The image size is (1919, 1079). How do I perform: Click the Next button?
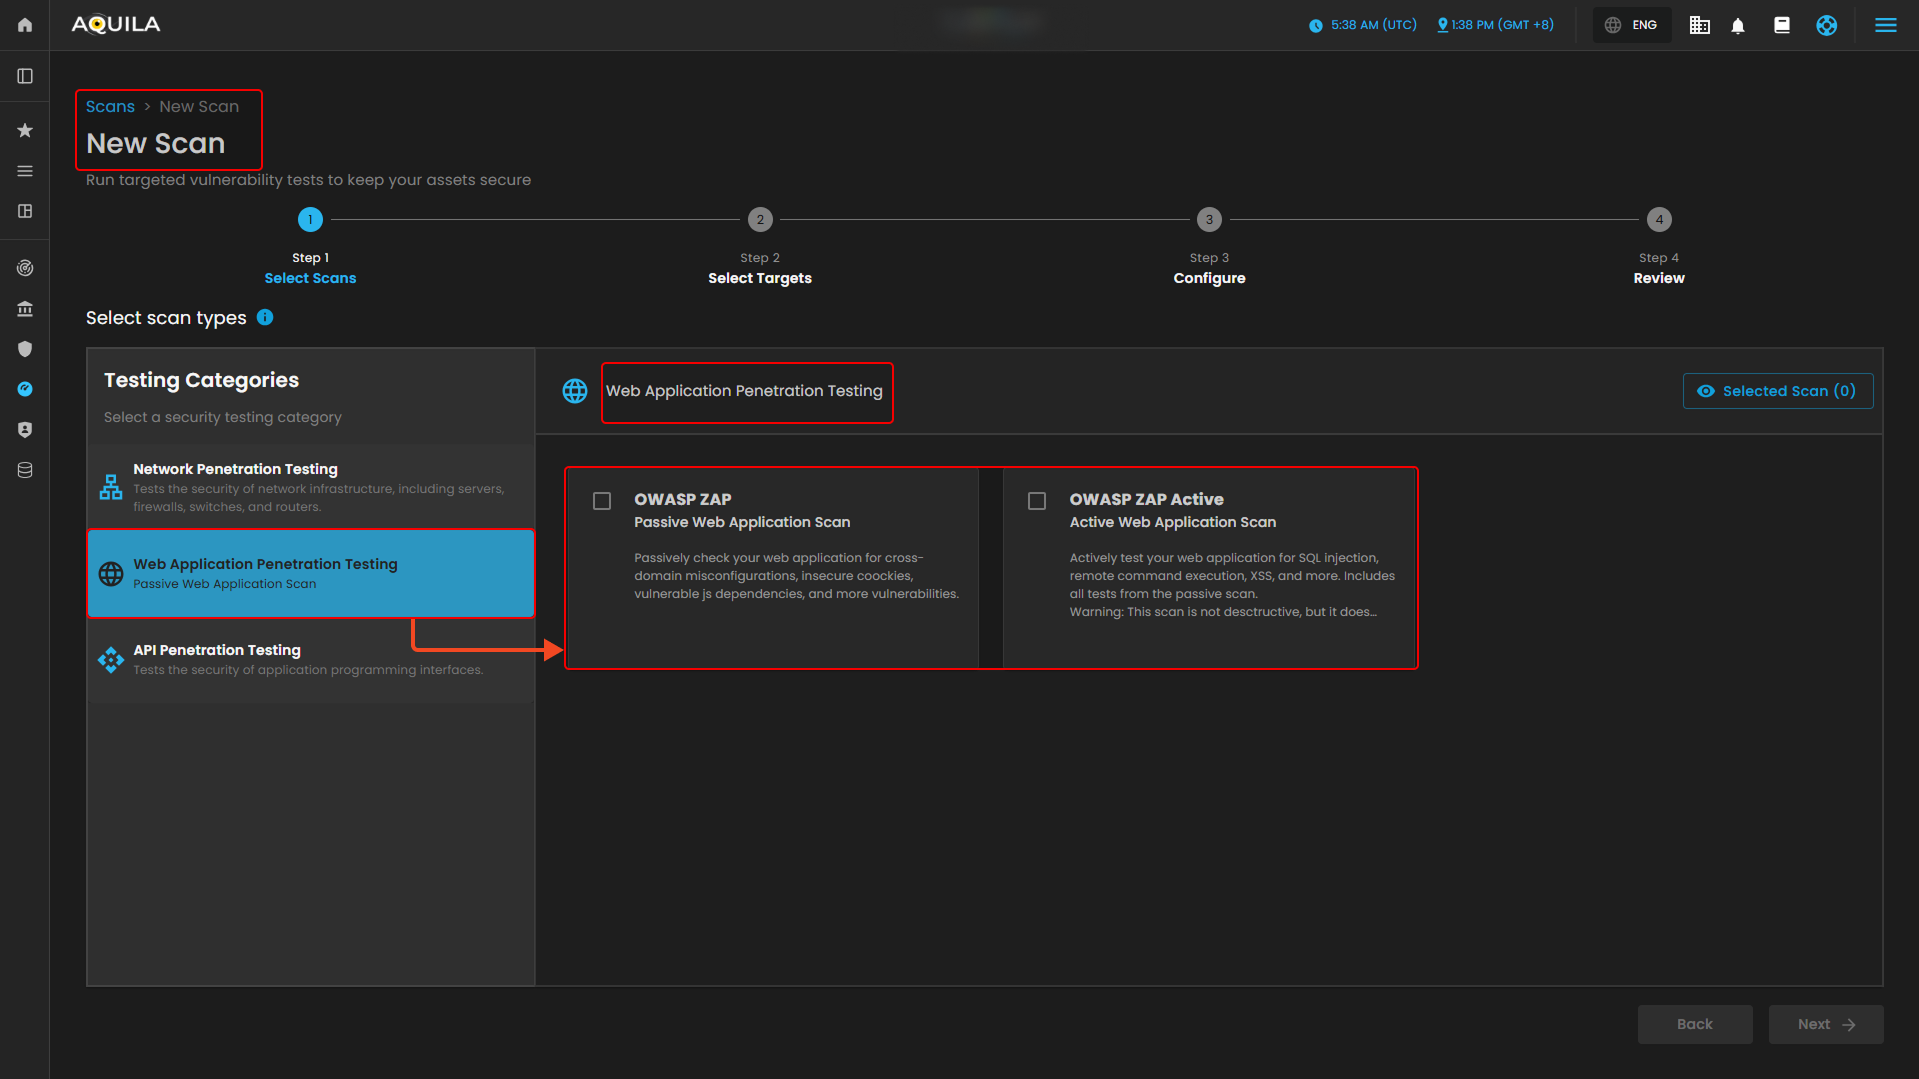pyautogui.click(x=1825, y=1024)
